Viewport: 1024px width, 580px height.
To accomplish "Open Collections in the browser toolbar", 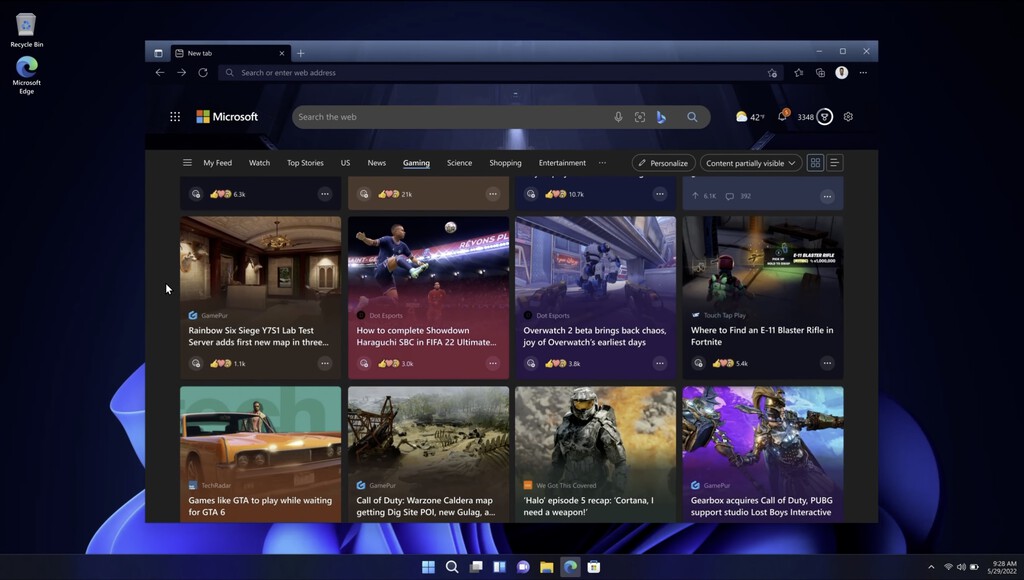I will 820,72.
